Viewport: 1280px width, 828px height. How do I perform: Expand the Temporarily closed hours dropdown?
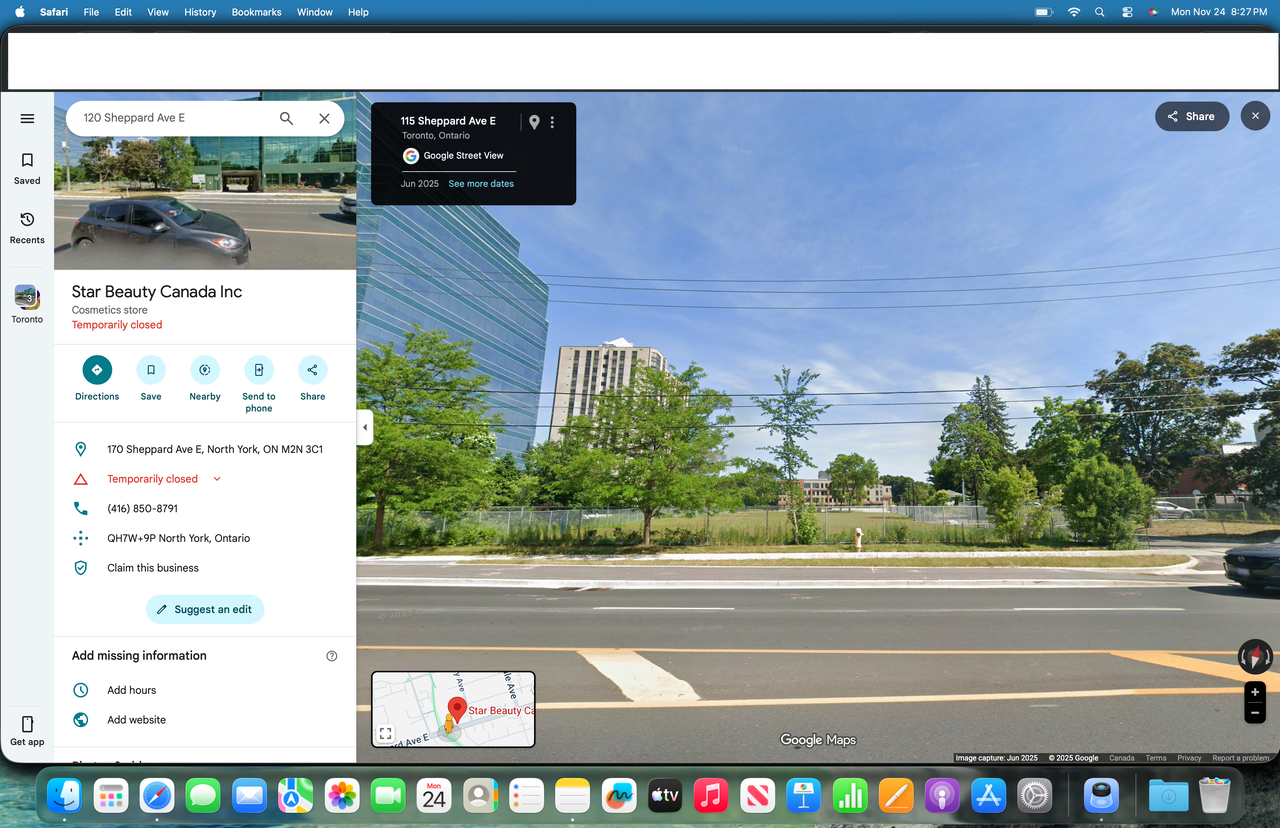pos(217,479)
